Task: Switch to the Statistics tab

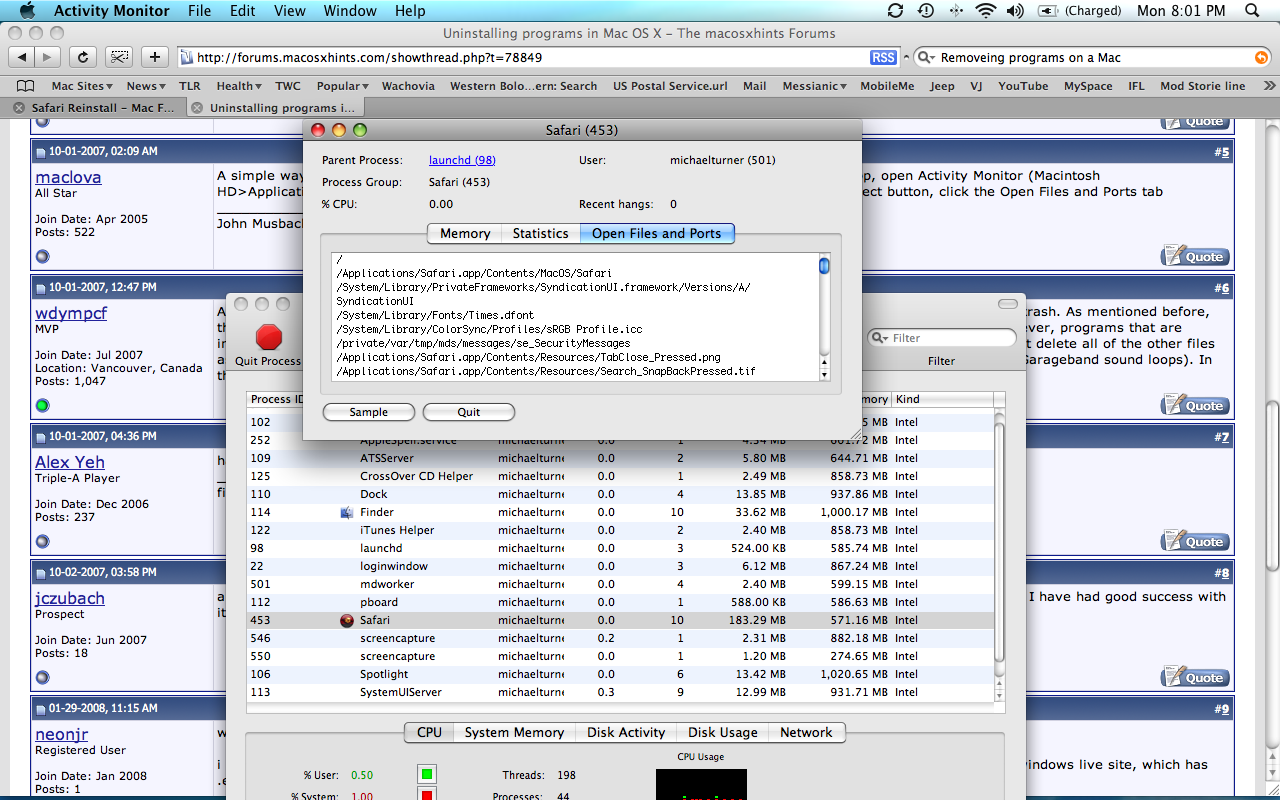Action: coord(540,233)
